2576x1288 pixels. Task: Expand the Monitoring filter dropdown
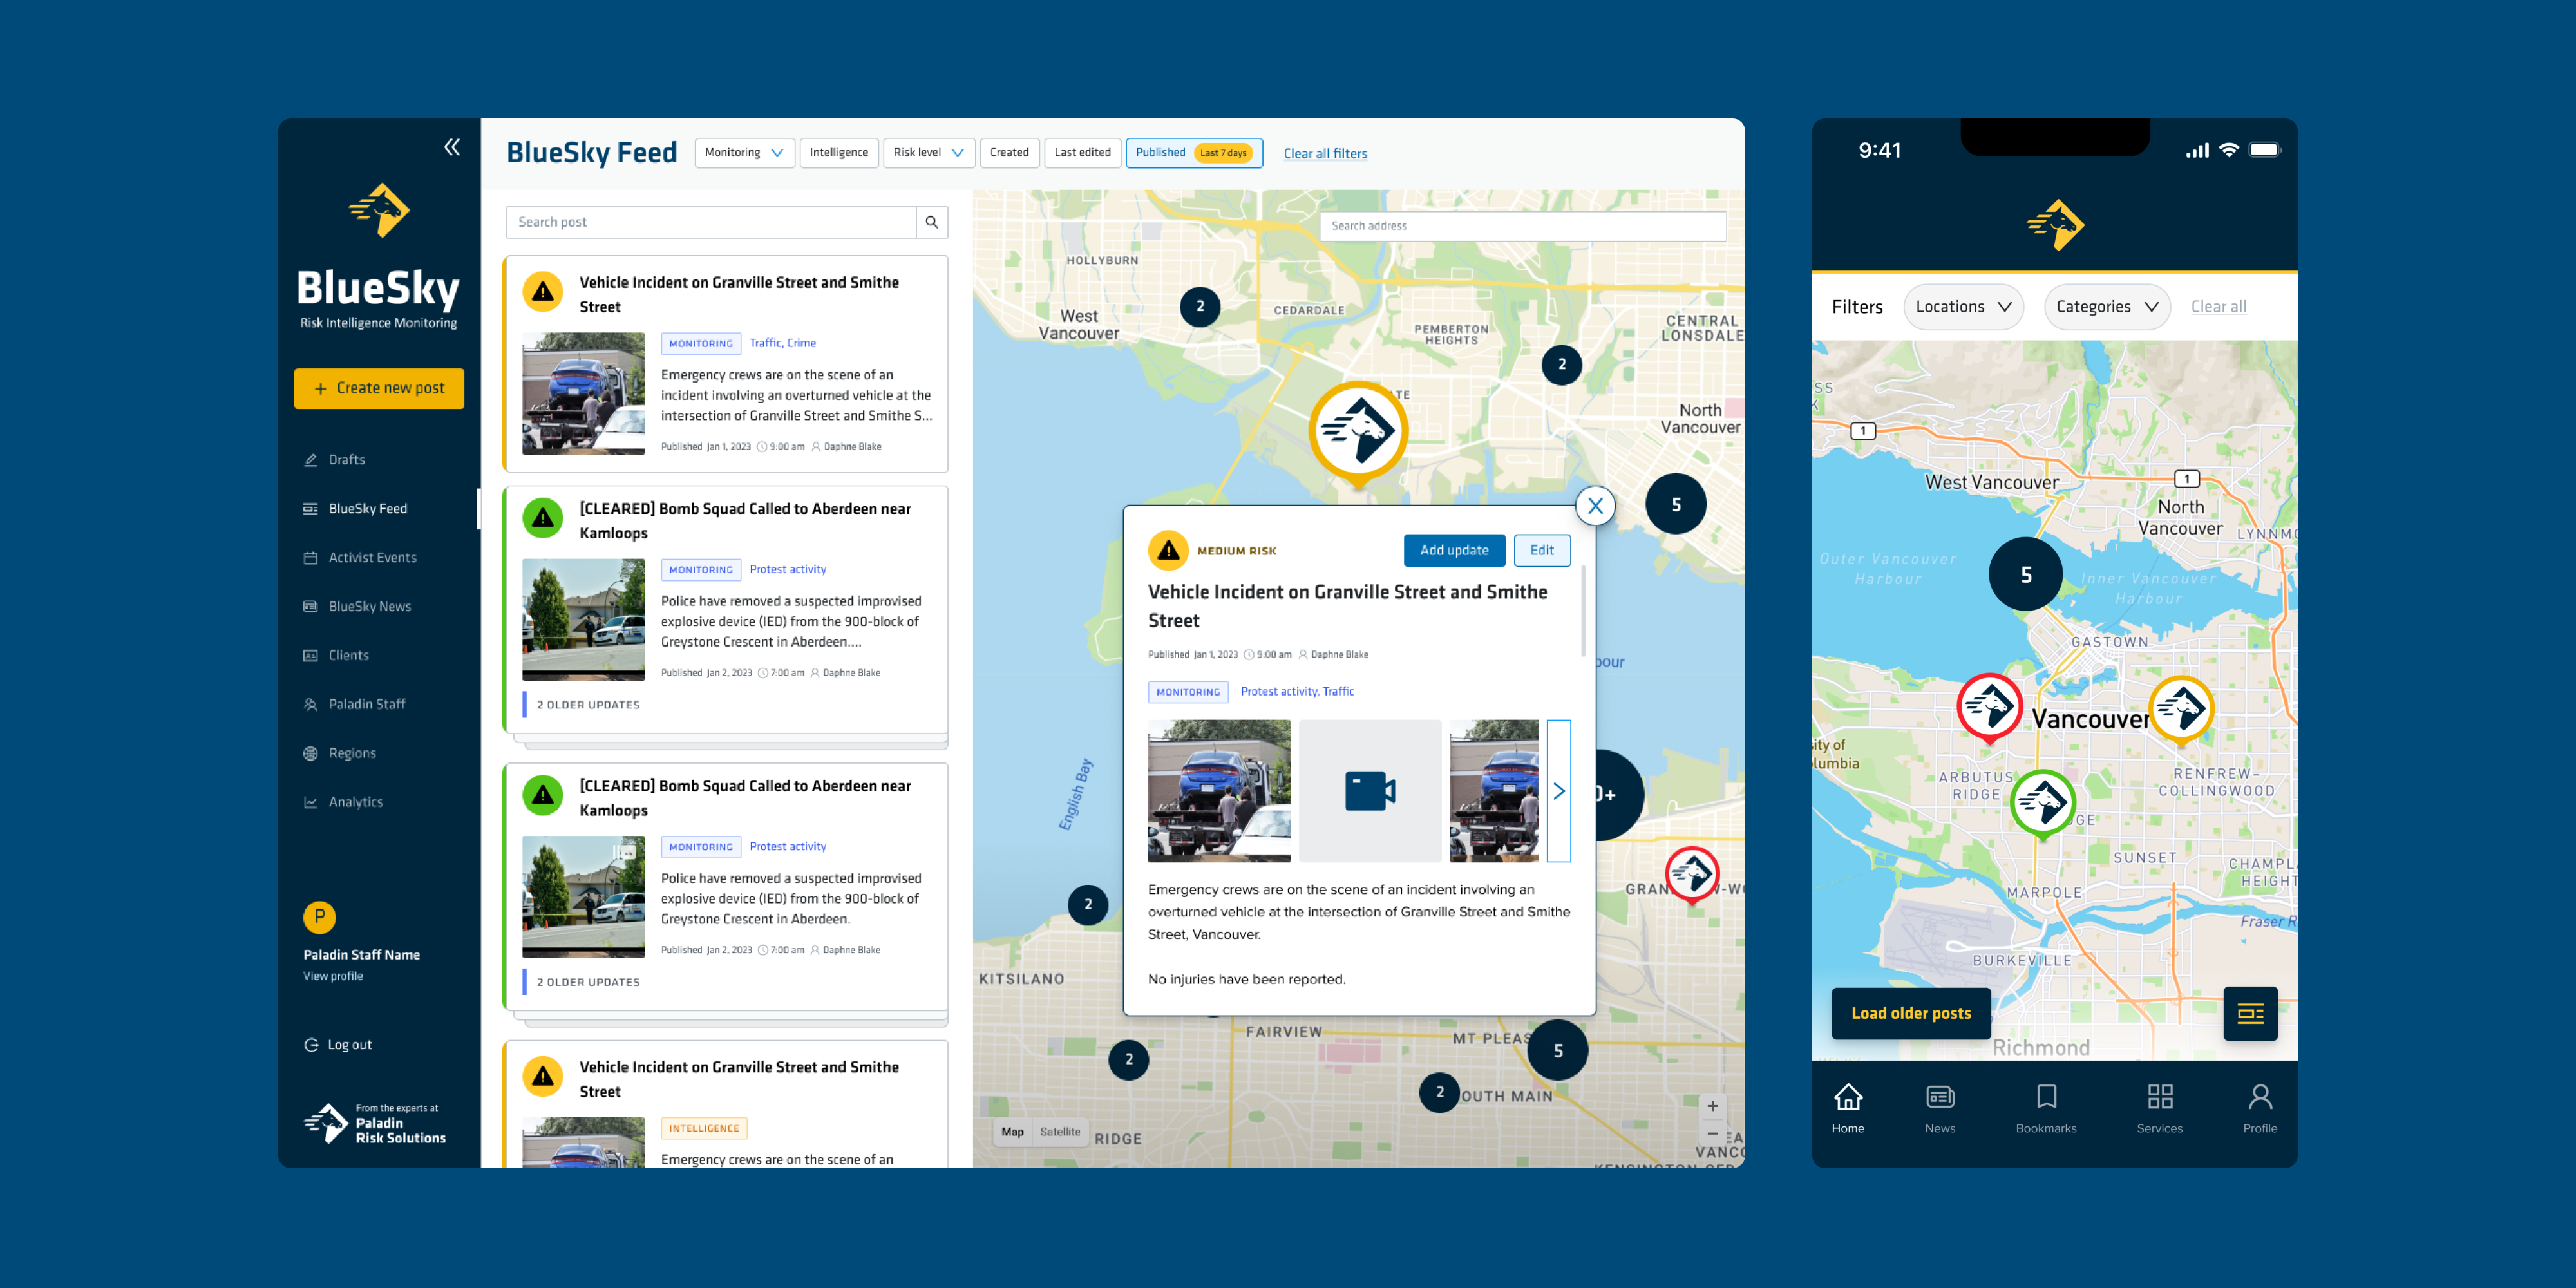[744, 153]
